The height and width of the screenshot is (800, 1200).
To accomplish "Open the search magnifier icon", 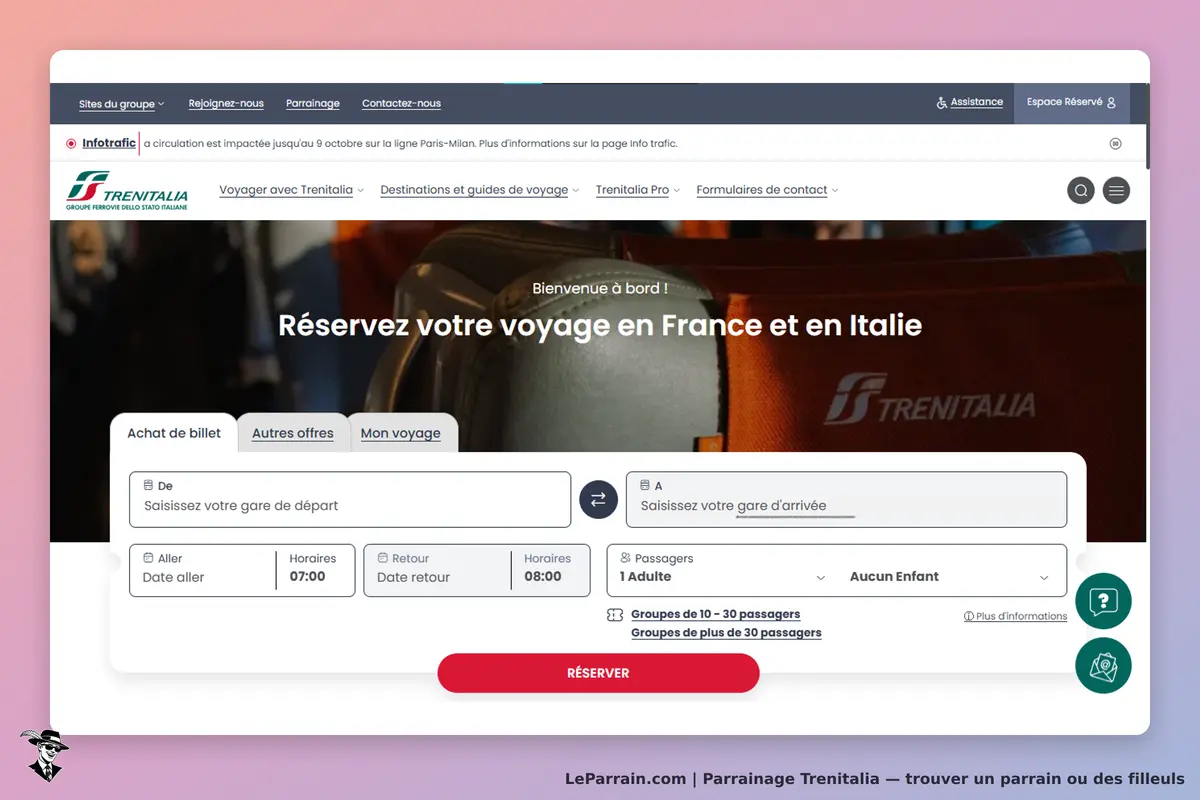I will 1081,190.
